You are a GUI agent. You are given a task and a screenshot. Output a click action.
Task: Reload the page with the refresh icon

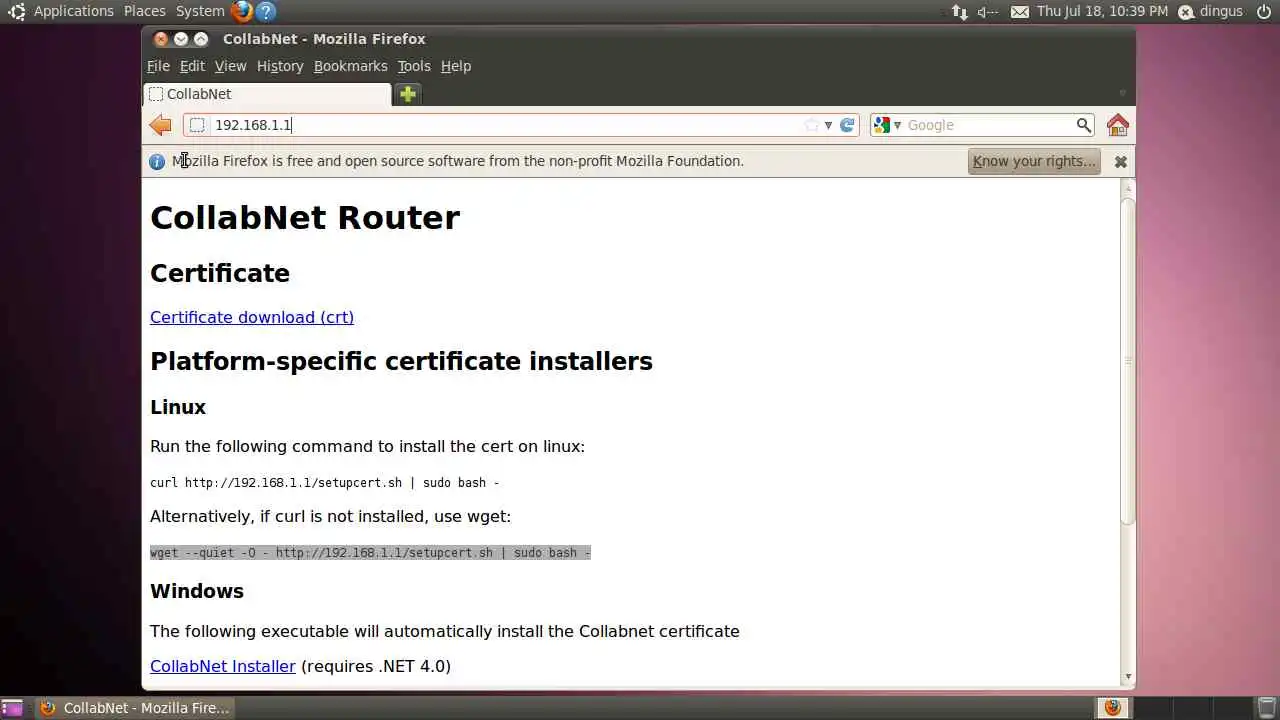[x=847, y=125]
